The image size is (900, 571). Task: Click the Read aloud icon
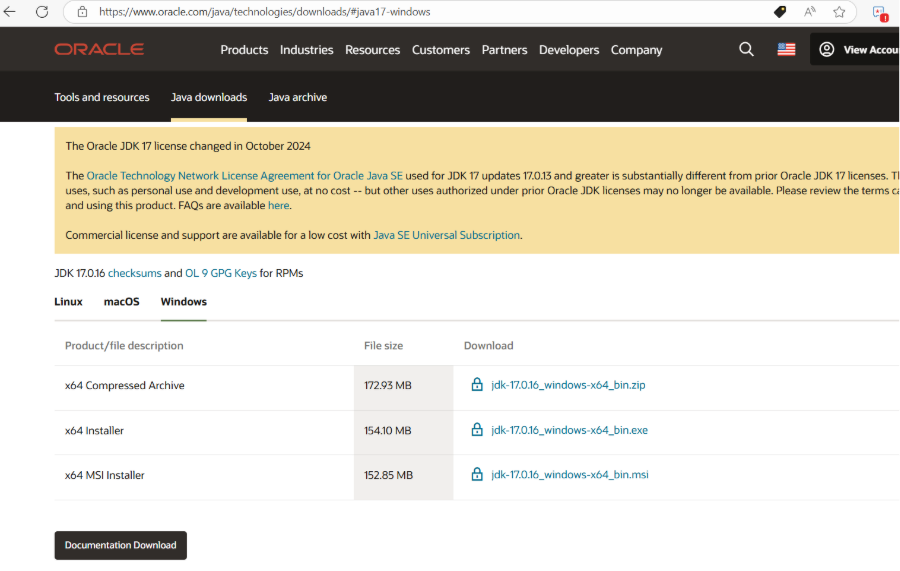click(810, 12)
